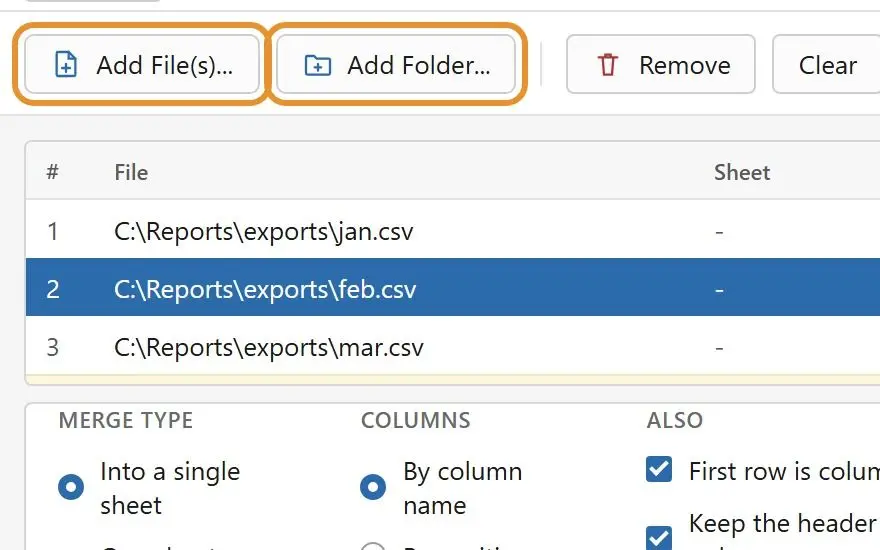This screenshot has height=550, width=880.
Task: Click the Remove button label
Action: 685,65
